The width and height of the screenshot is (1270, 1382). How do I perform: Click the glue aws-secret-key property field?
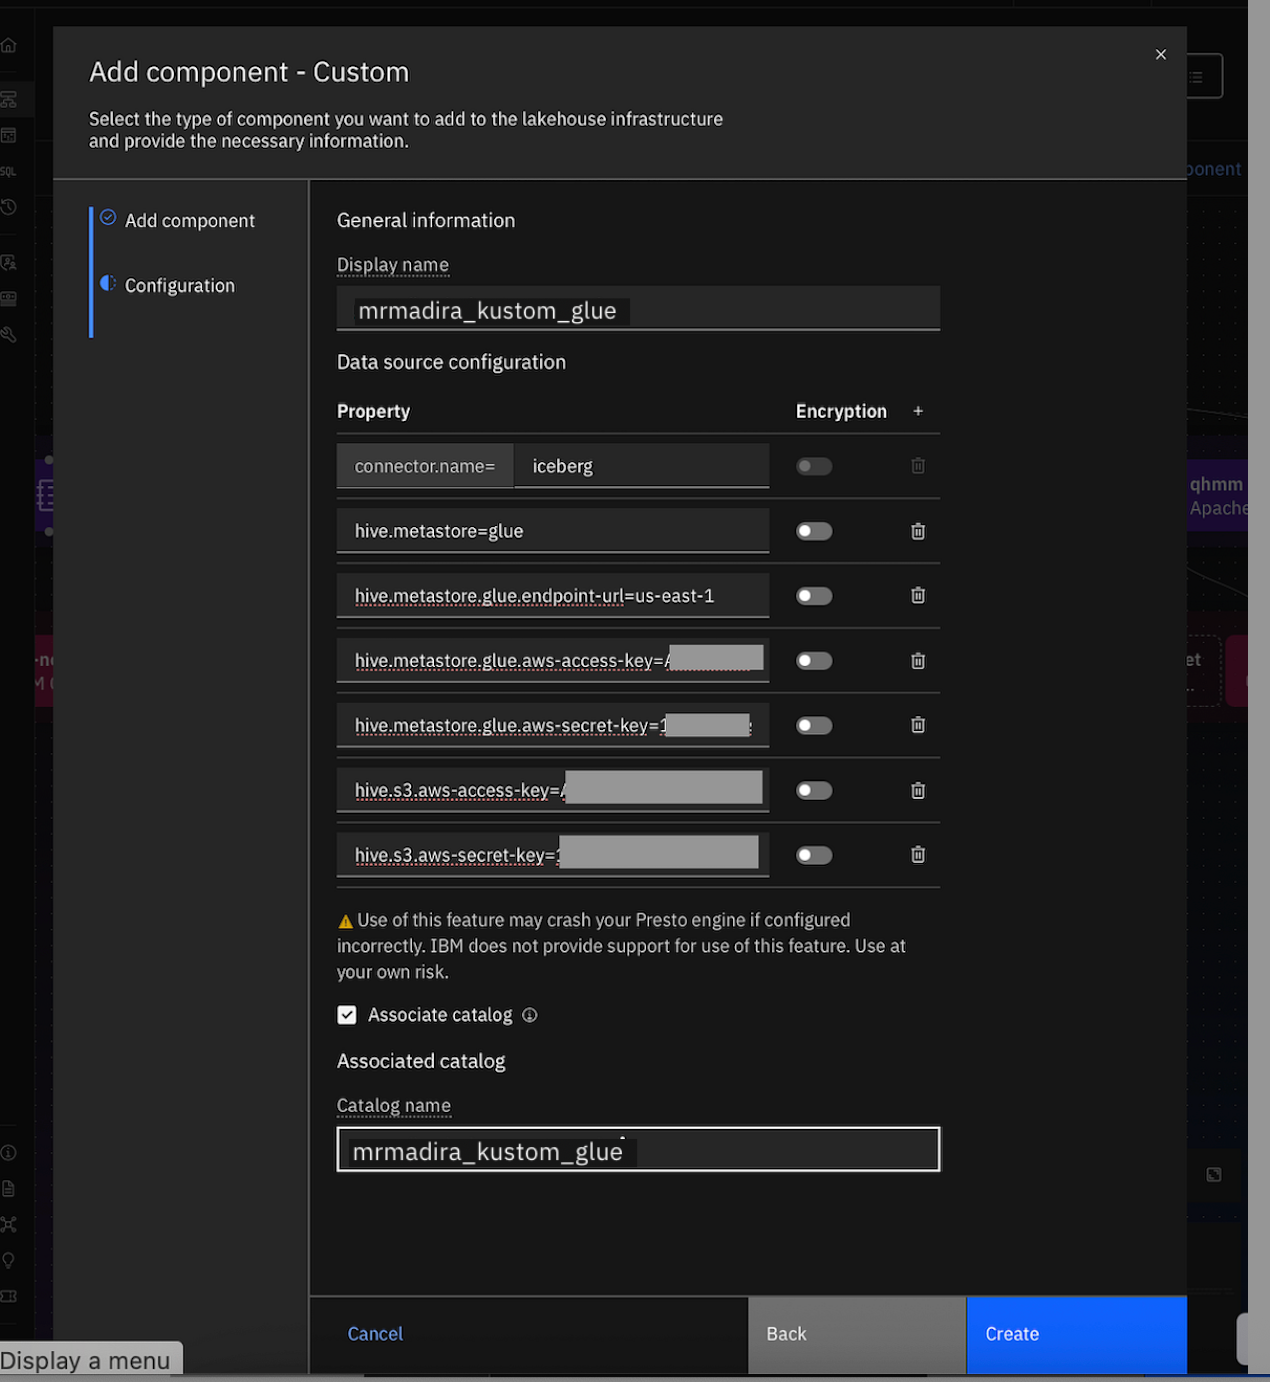tap(553, 725)
